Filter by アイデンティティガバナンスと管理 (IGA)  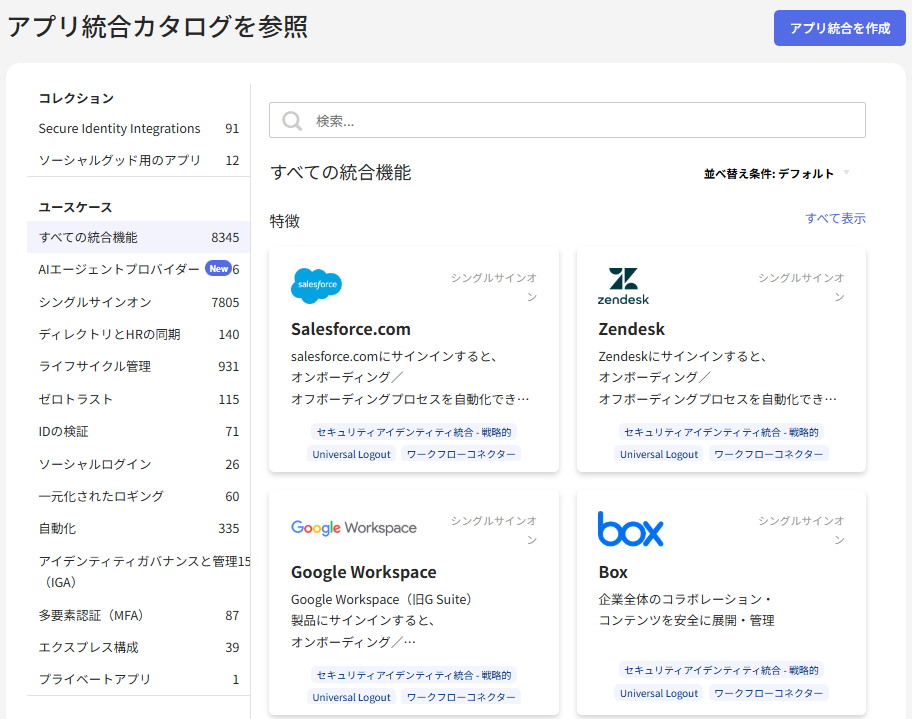click(x=138, y=572)
